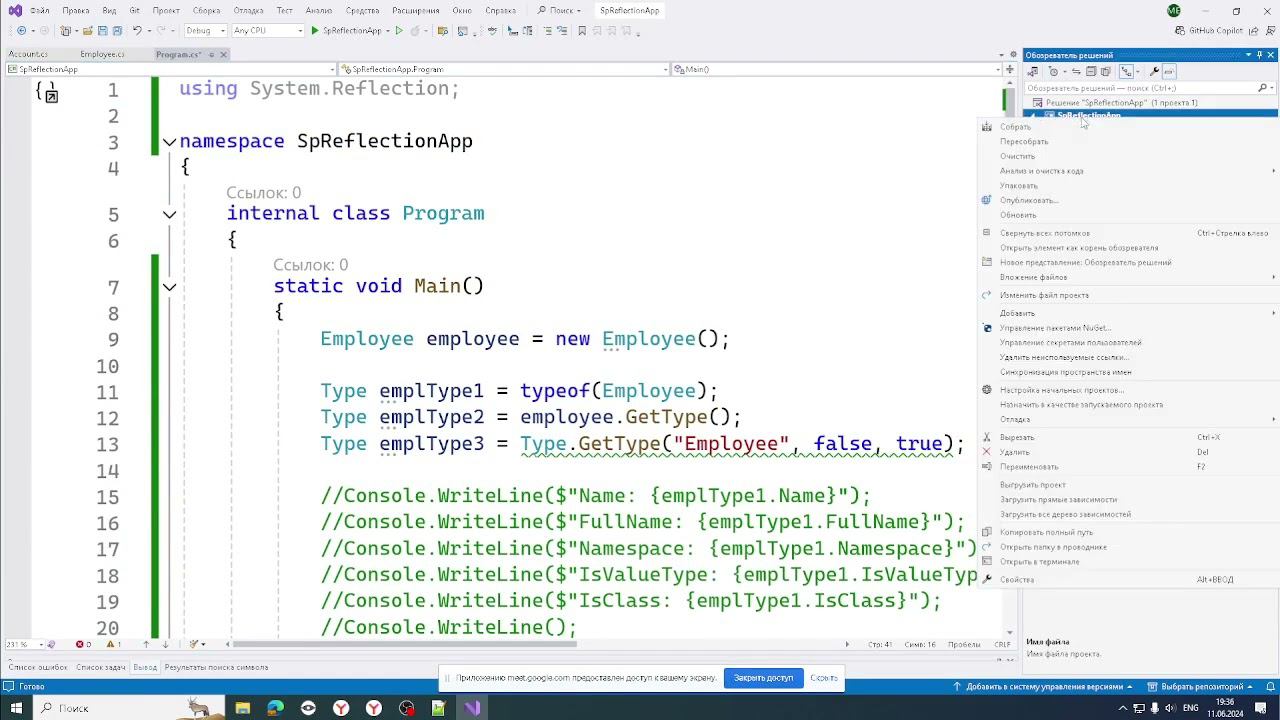Open the Список ошибок tab
The width and height of the screenshot is (1280, 720).
coord(38,667)
